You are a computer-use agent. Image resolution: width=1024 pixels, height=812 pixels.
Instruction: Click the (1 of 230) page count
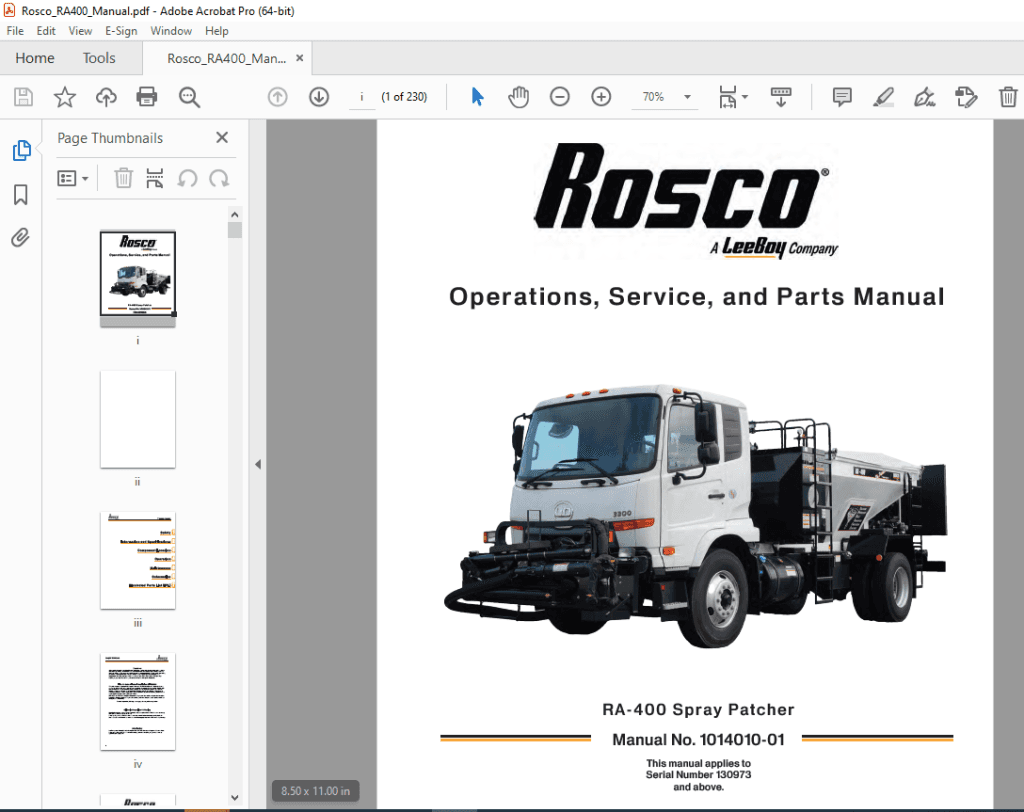[x=404, y=97]
